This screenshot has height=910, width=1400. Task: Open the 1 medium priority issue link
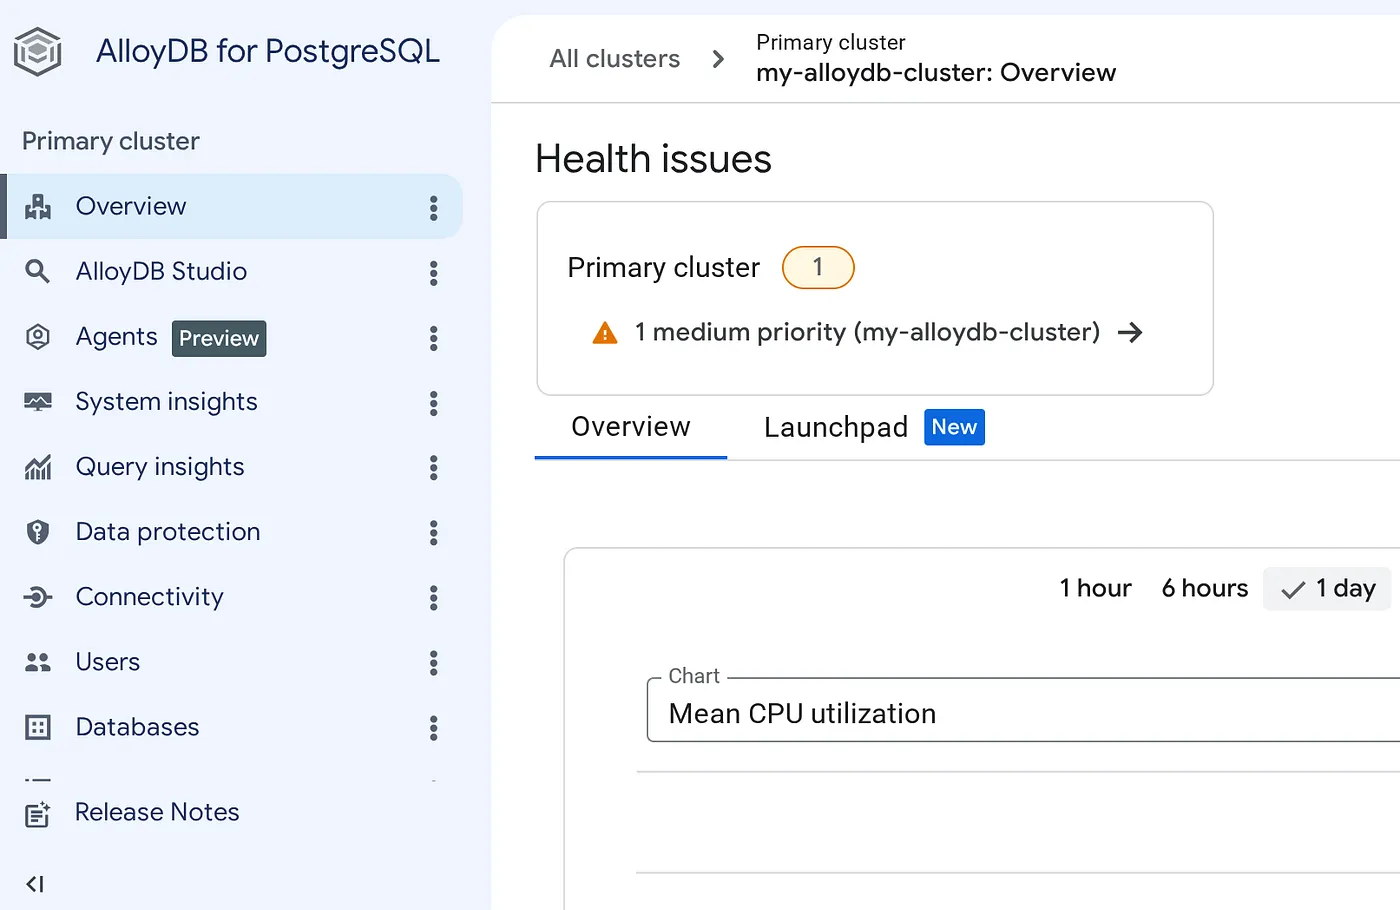tap(867, 332)
